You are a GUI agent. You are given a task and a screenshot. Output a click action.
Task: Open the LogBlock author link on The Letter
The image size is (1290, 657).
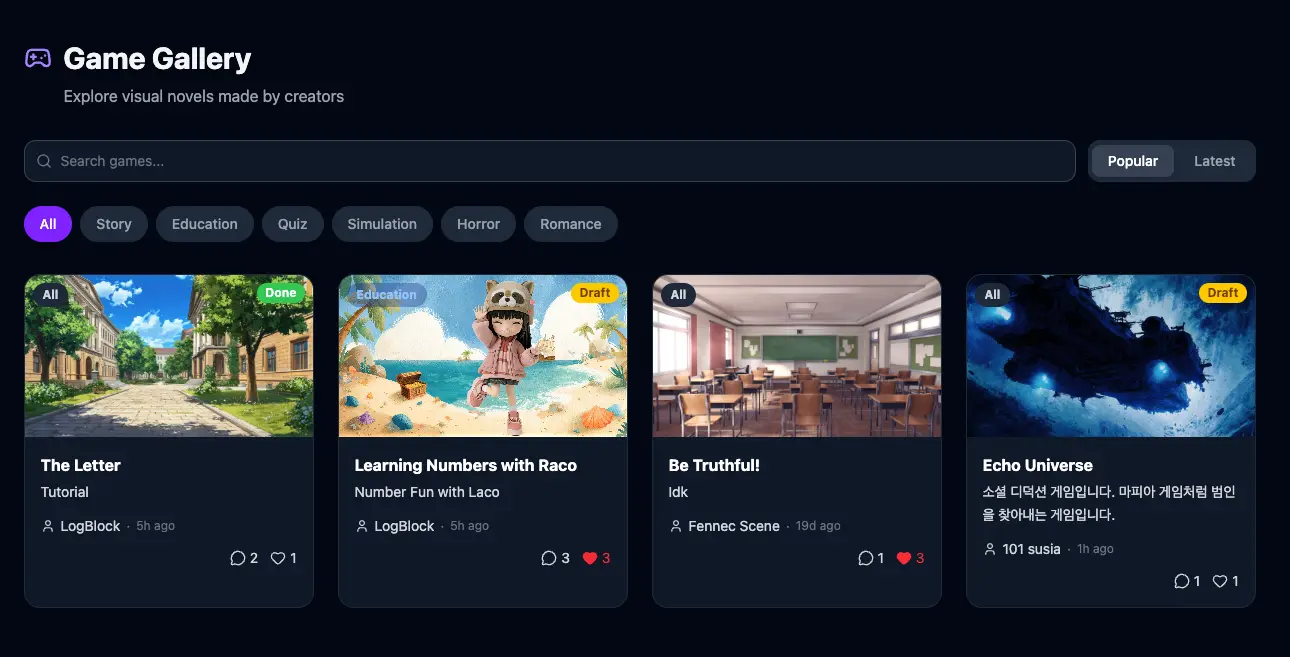(90, 526)
